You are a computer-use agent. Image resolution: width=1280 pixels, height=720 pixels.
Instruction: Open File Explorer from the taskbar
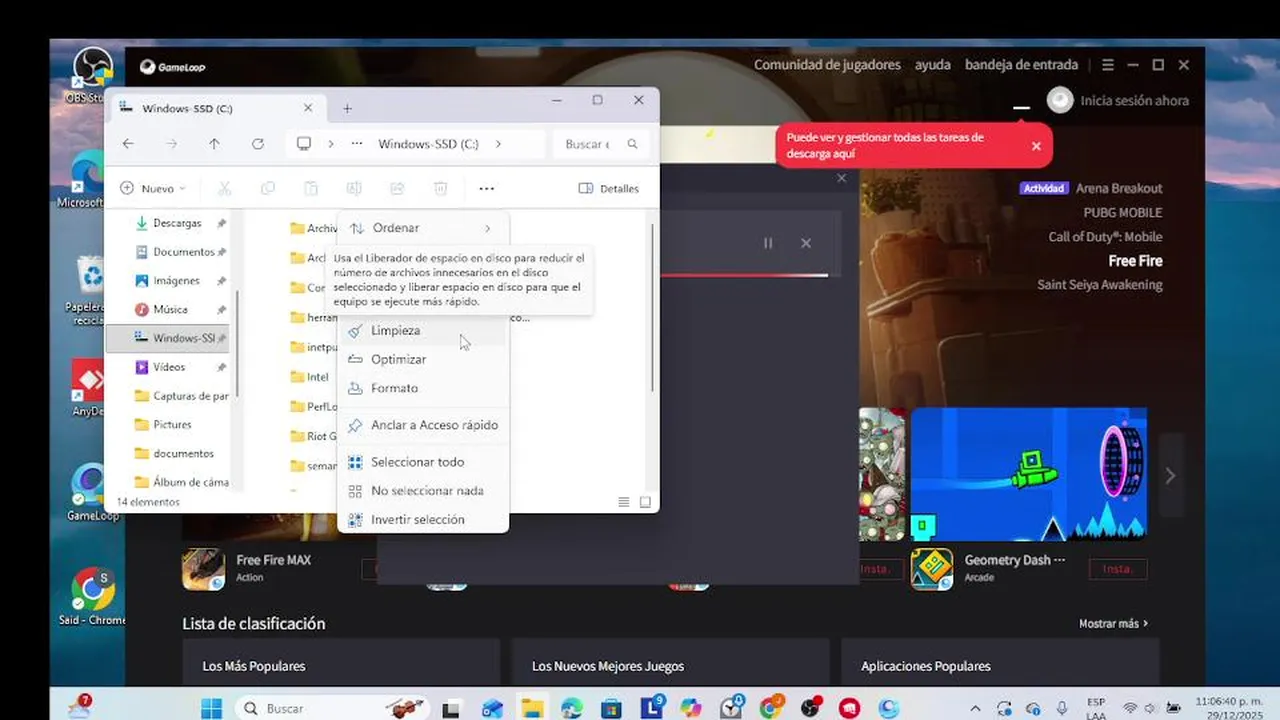point(532,708)
